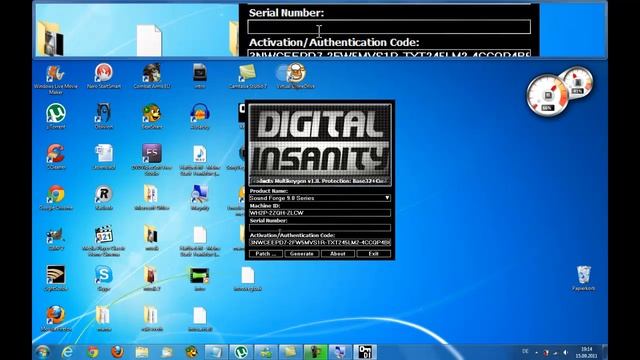Select the Audacity headphones desktop icon
The image size is (640, 360).
[200, 116]
